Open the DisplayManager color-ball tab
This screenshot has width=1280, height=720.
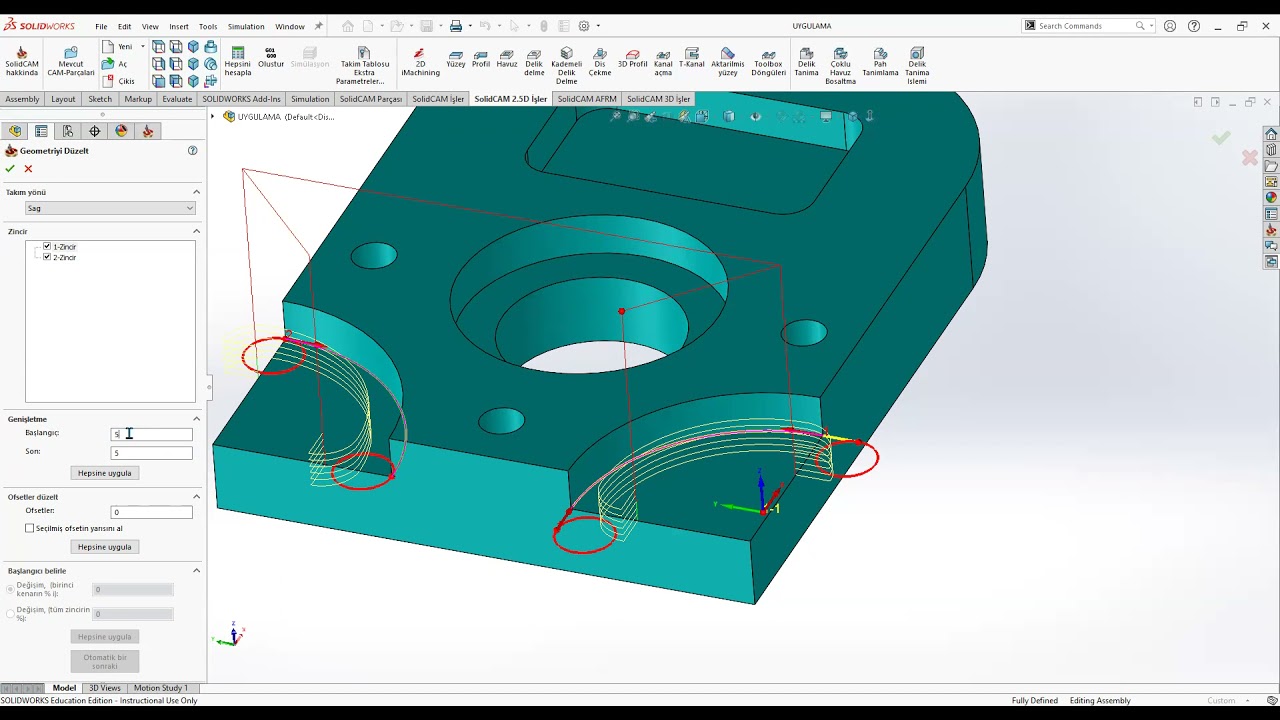[121, 131]
